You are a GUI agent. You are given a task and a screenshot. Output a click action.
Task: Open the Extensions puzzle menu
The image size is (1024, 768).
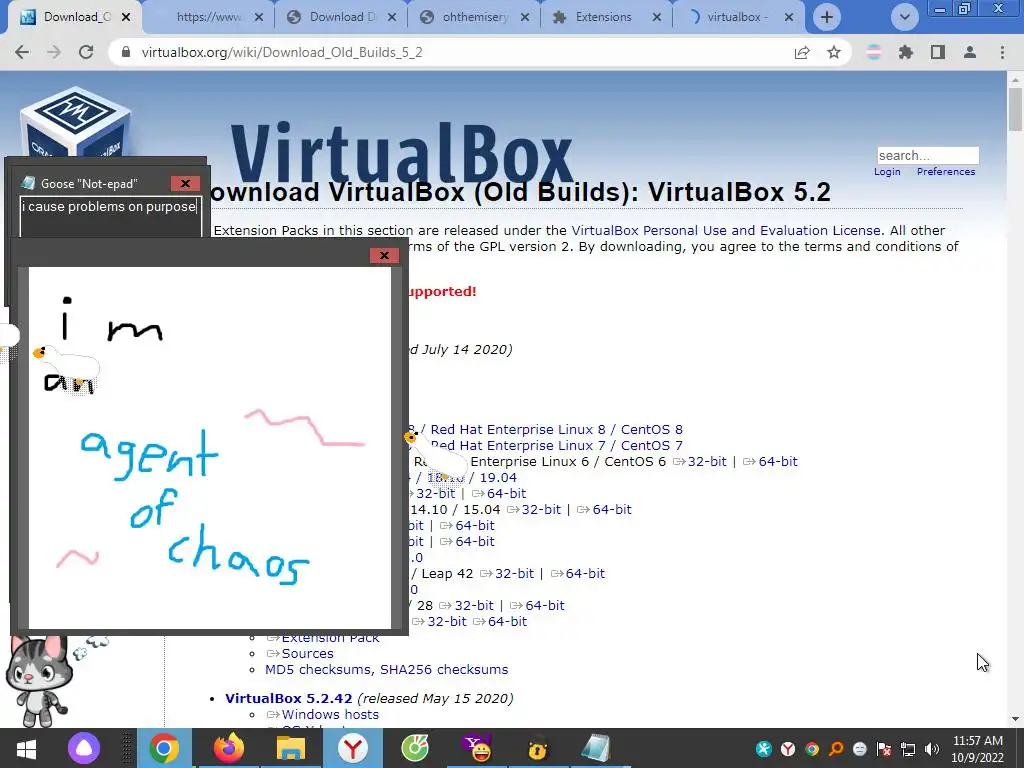pyautogui.click(x=906, y=52)
